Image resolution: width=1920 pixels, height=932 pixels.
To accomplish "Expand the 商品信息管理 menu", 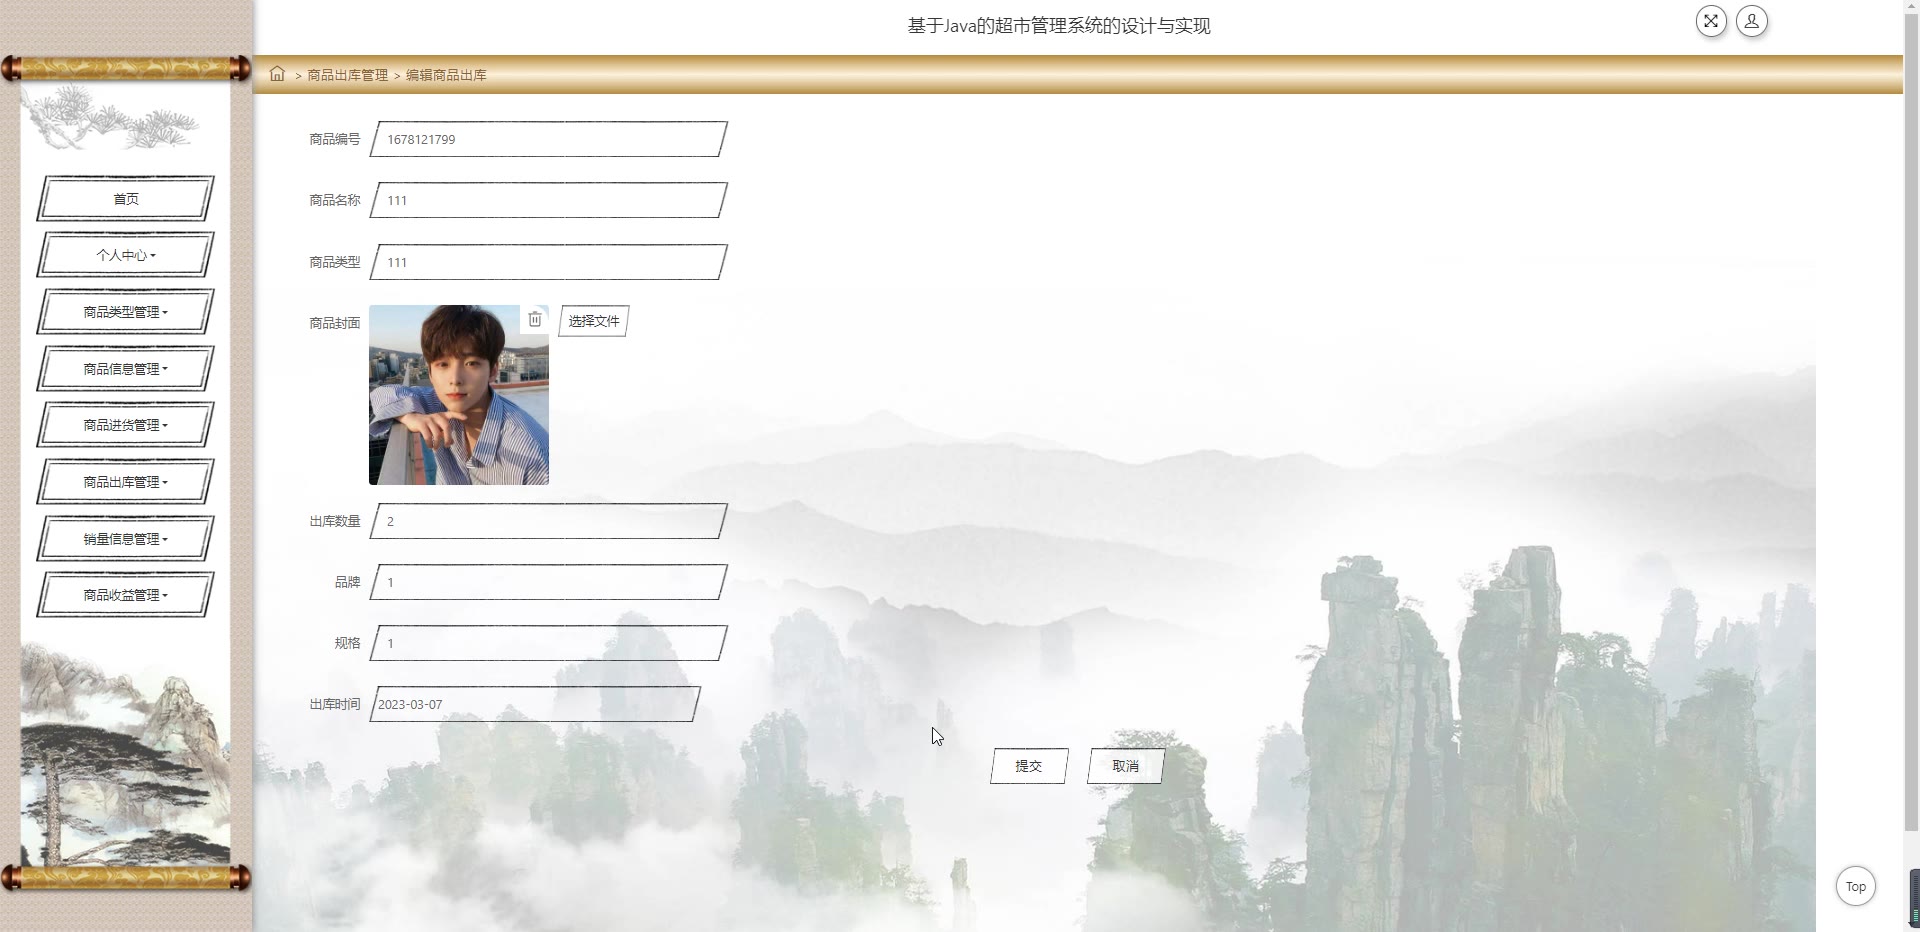I will click(x=126, y=369).
